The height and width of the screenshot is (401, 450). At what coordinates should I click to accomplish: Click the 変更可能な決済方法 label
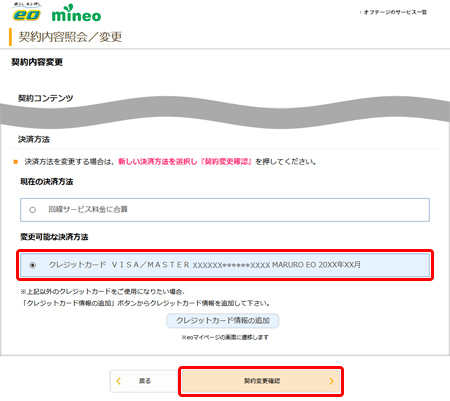[54, 237]
